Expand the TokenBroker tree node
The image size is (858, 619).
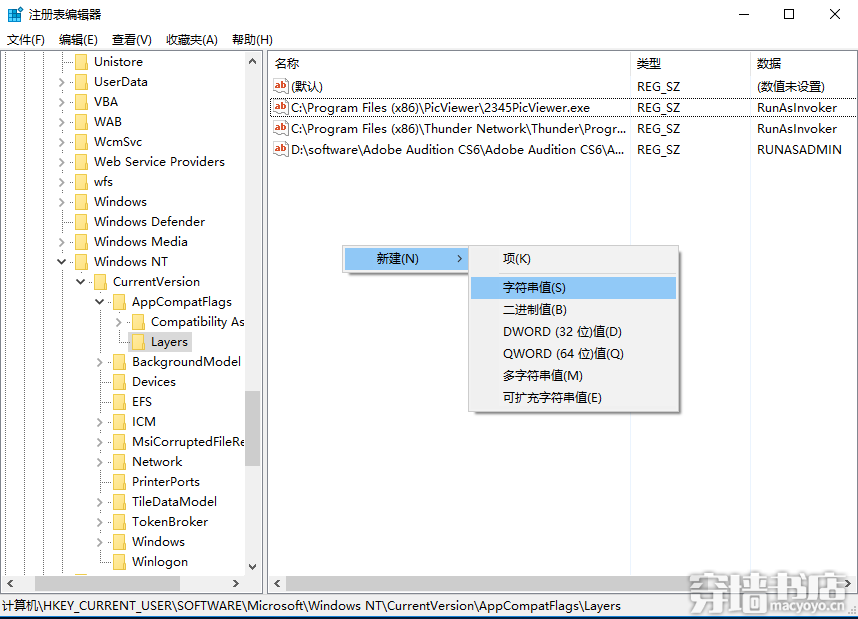click(x=100, y=522)
